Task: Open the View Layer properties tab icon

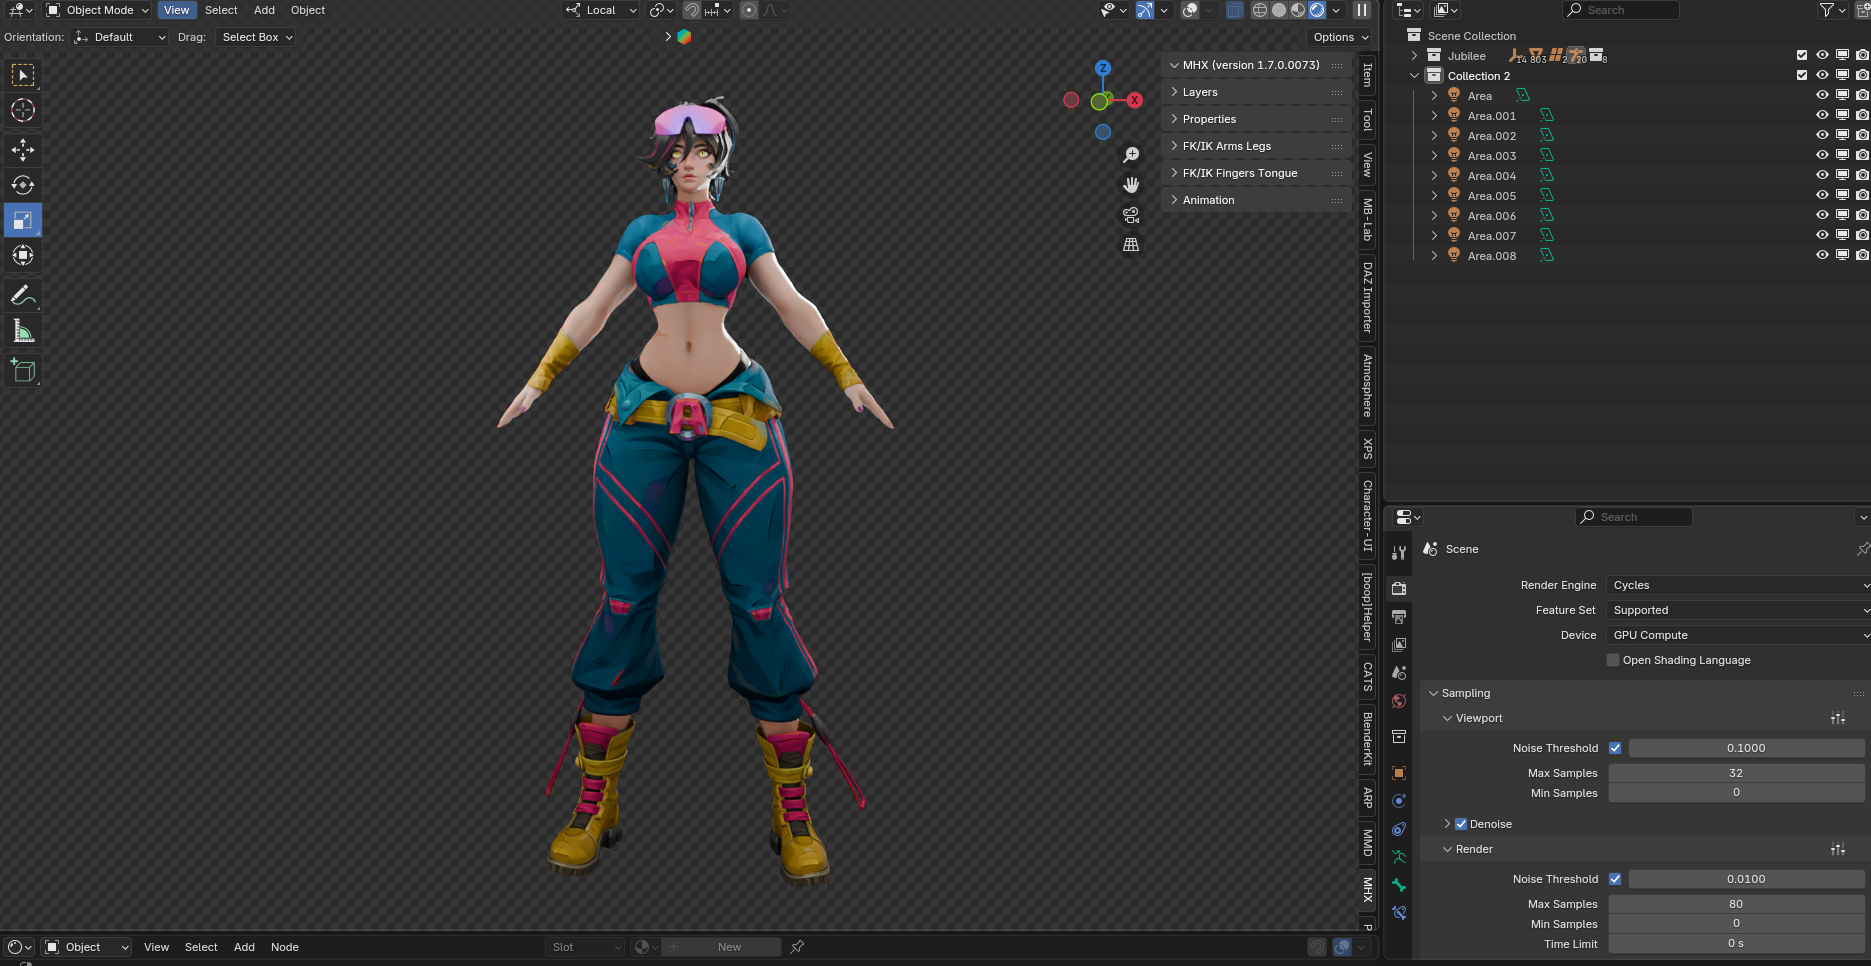Action: tap(1399, 645)
